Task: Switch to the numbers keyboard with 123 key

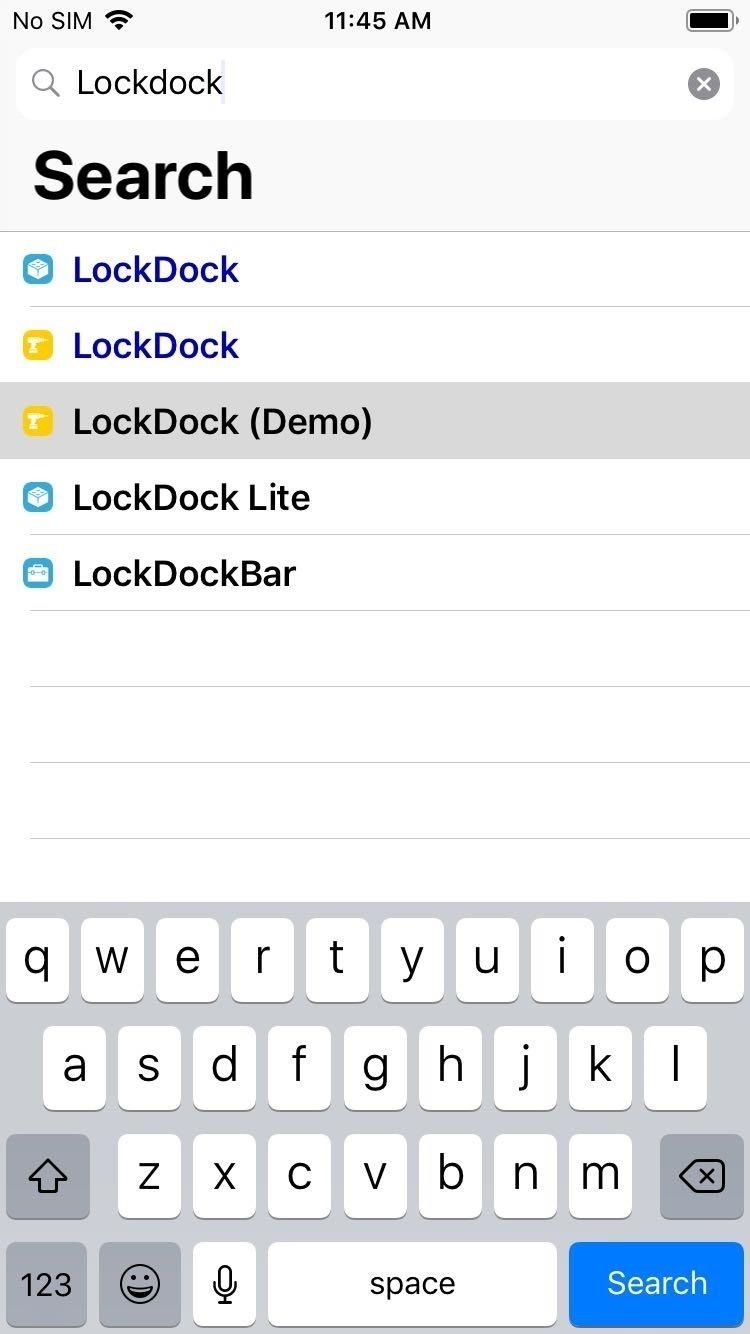Action: [x=46, y=1284]
